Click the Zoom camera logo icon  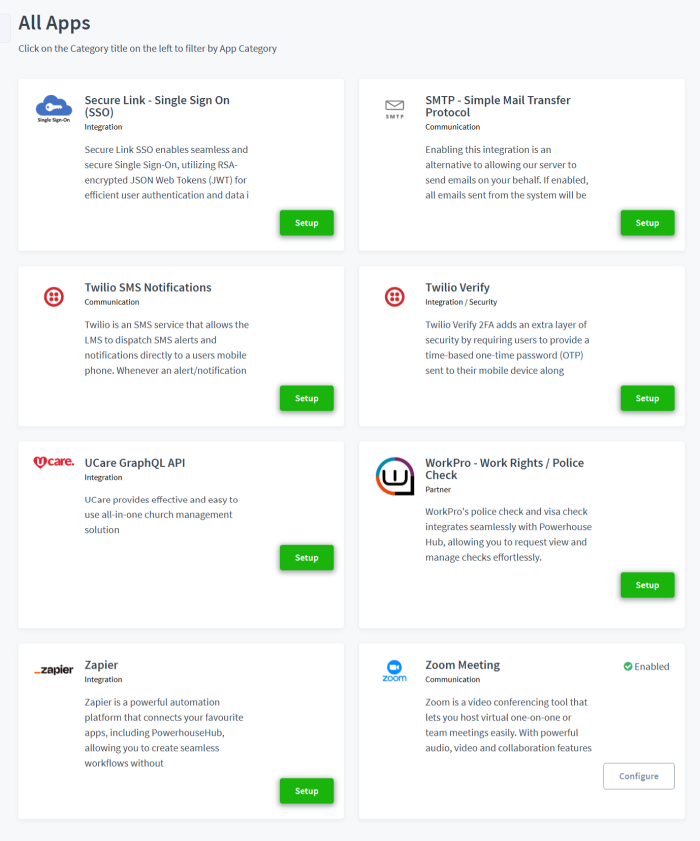tap(394, 668)
